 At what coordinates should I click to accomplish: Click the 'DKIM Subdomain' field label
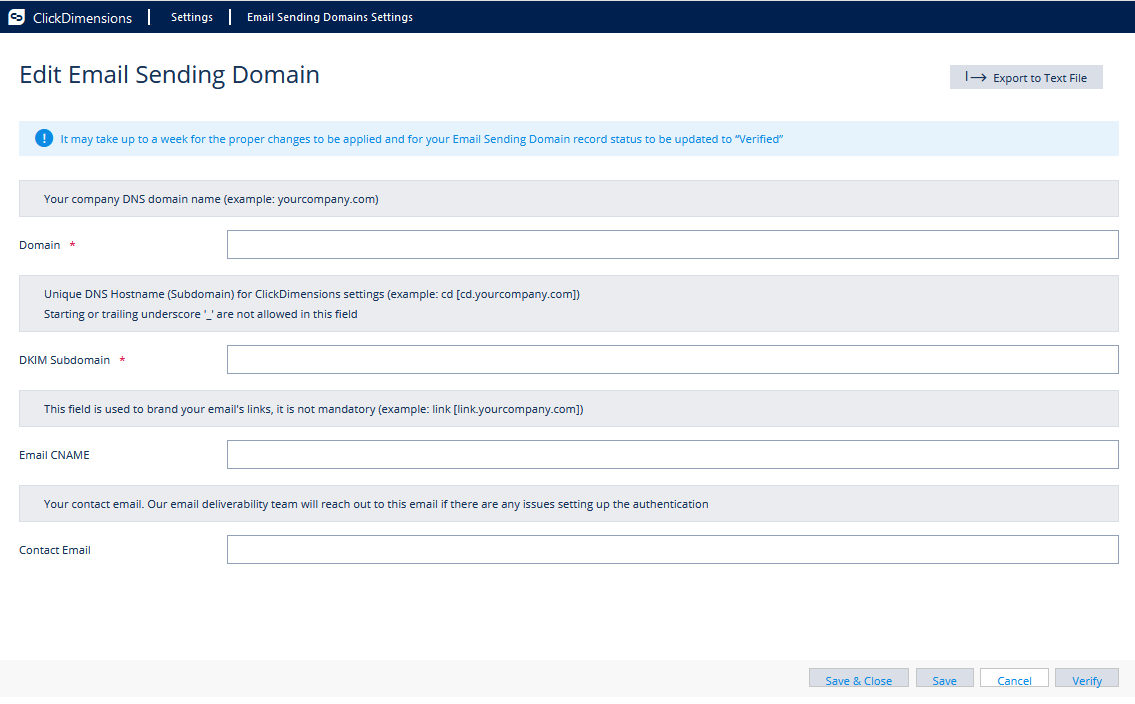64,360
